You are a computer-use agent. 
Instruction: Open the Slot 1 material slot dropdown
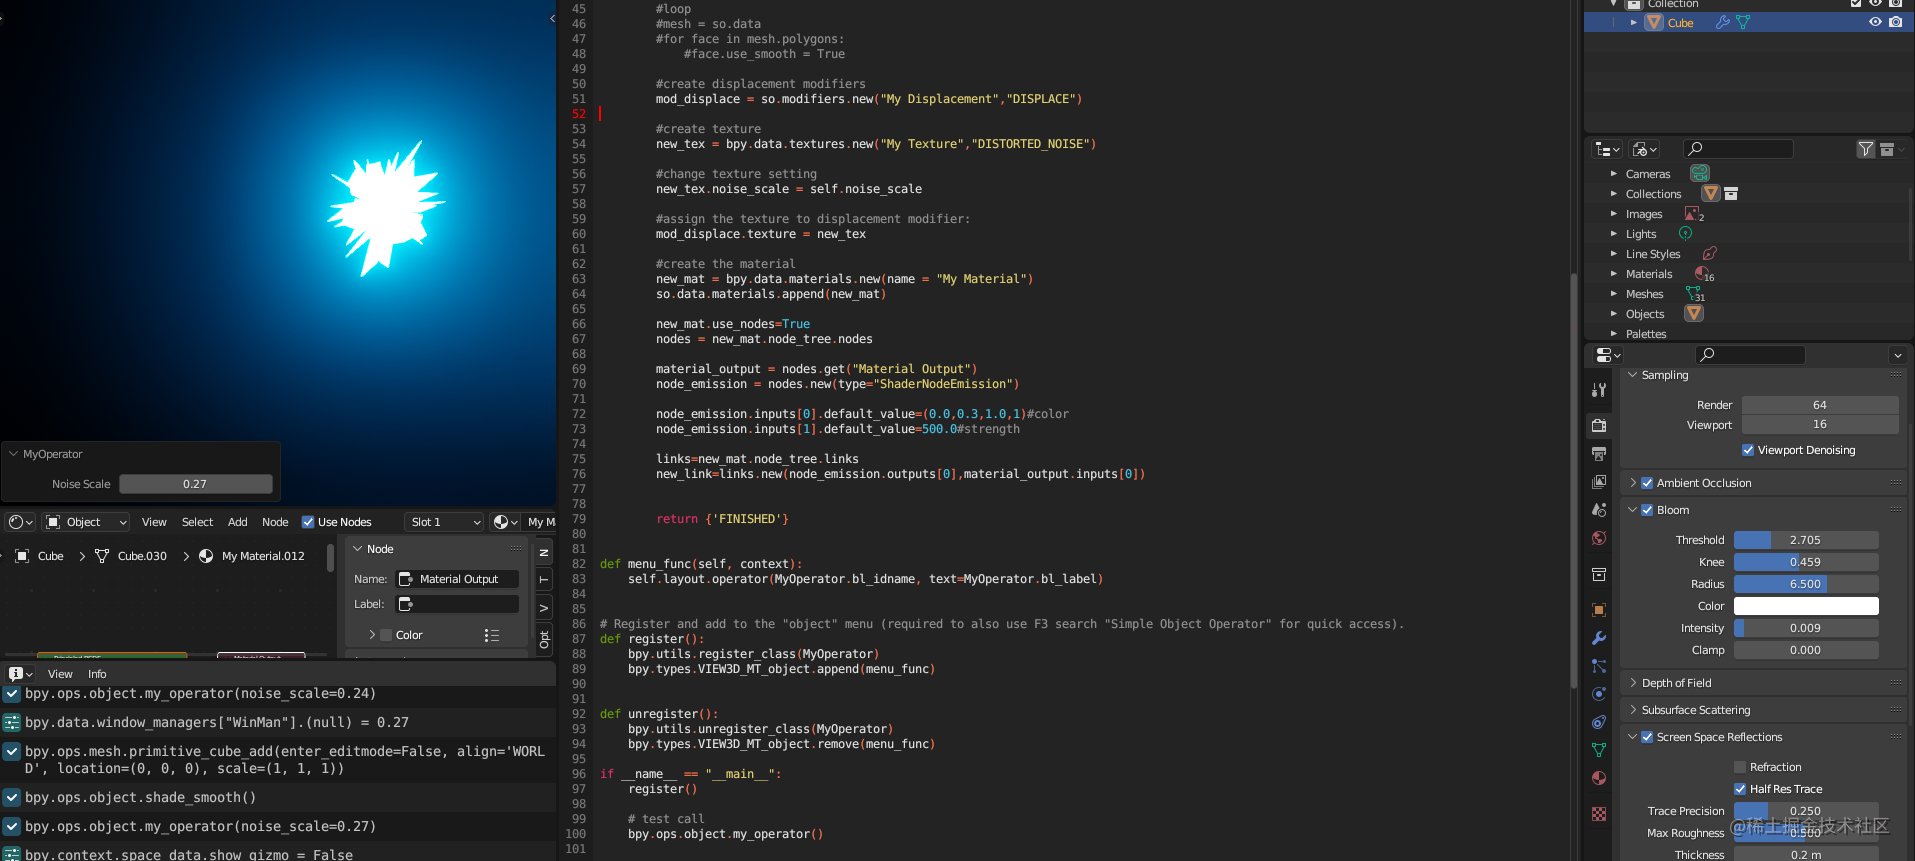point(444,522)
